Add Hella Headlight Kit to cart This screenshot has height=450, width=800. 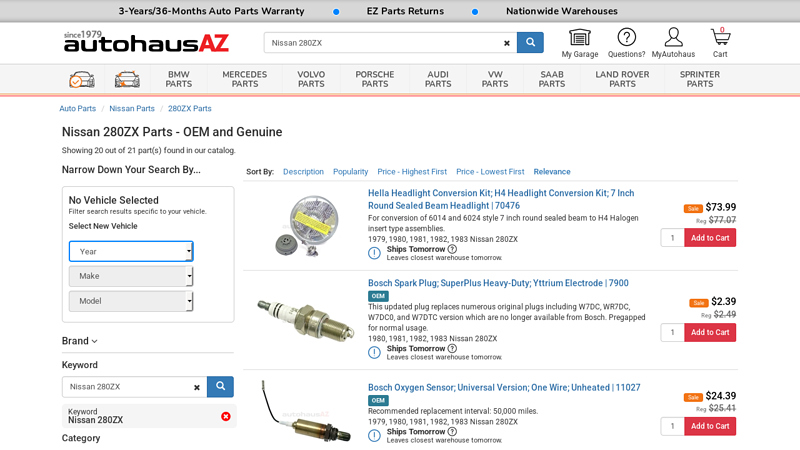(710, 238)
